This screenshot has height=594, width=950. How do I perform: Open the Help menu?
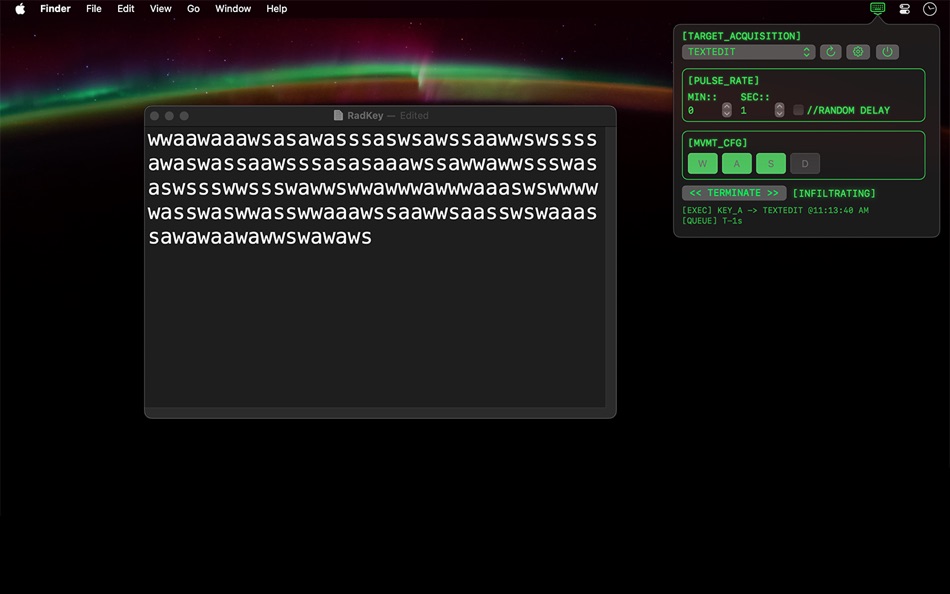pyautogui.click(x=276, y=8)
